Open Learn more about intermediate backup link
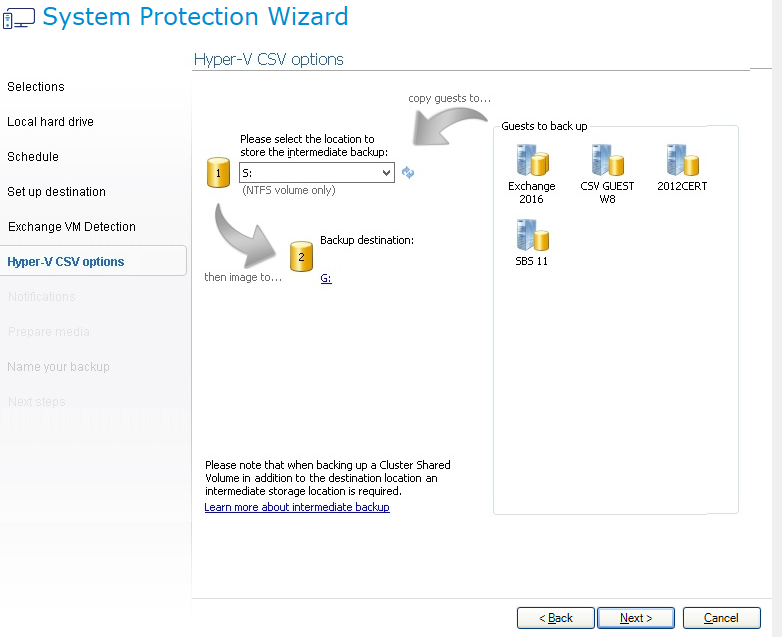782x637 pixels. pos(296,508)
